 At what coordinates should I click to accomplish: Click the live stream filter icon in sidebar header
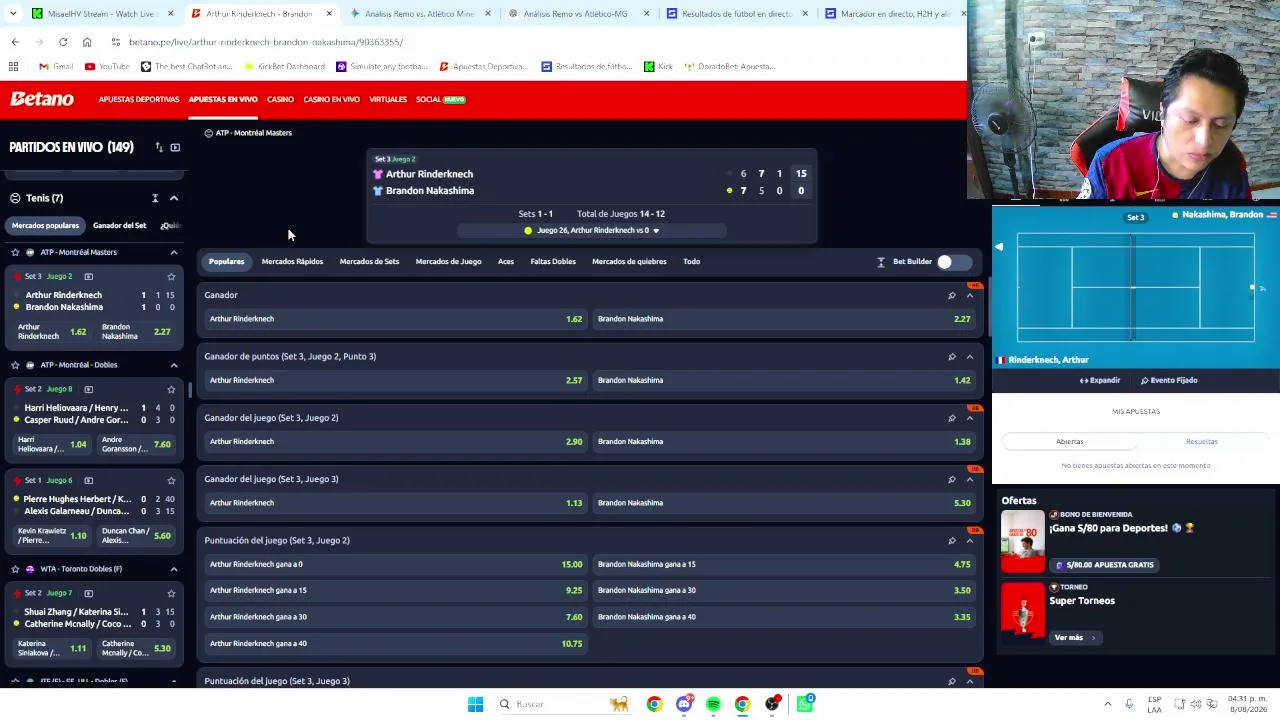(x=175, y=147)
